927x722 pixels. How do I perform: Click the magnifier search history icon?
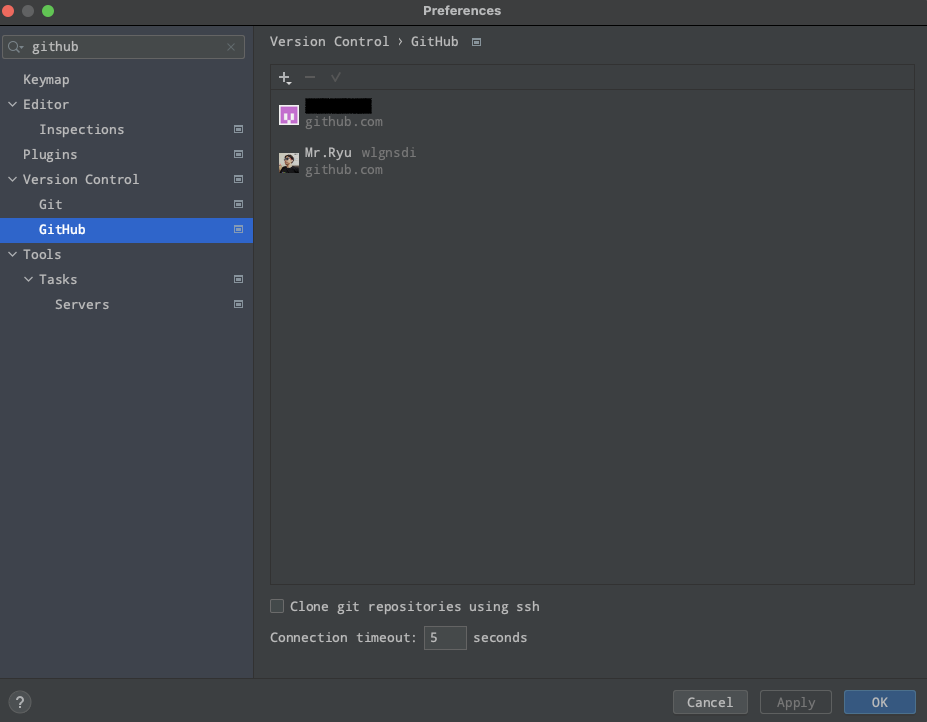pos(15,47)
